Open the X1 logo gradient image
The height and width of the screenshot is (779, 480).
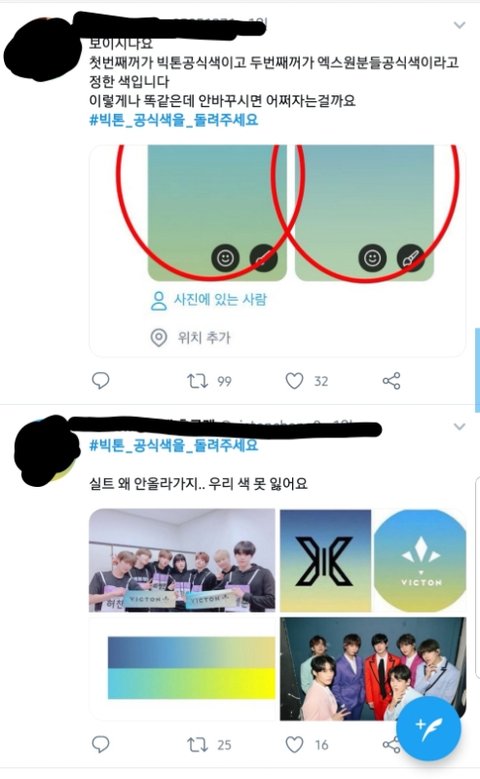click(325, 560)
